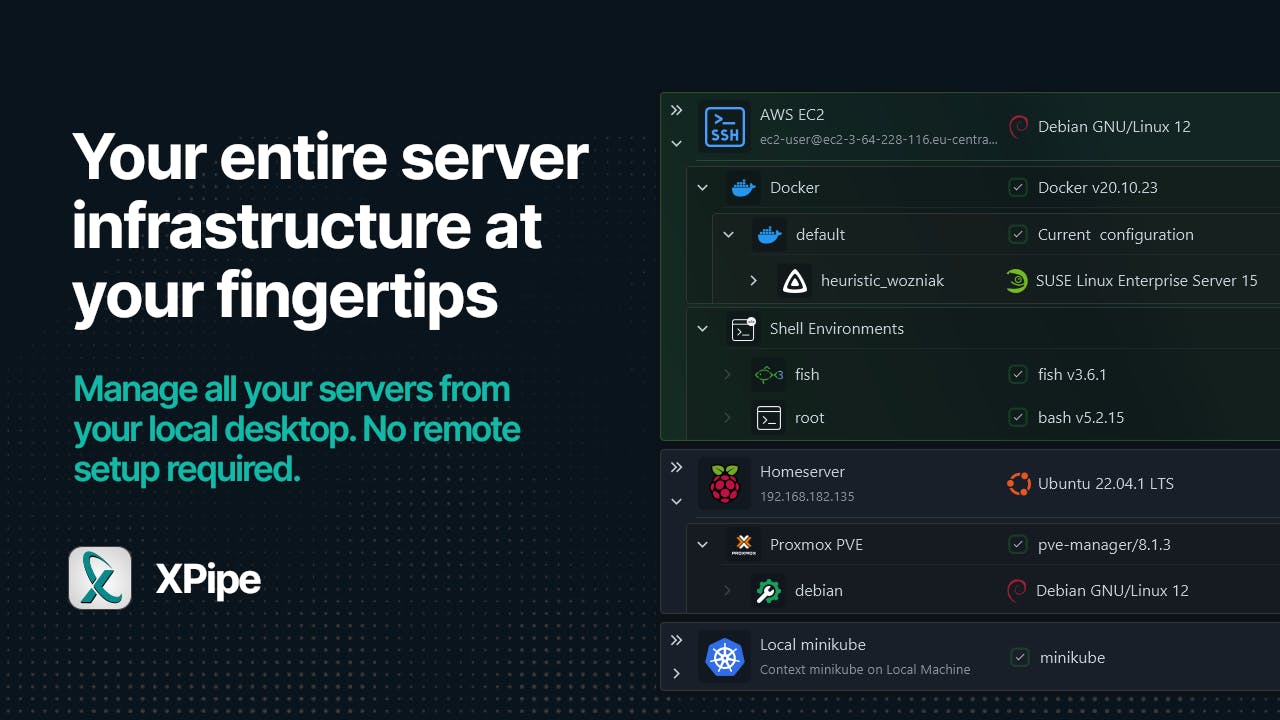Collapse the Docker tree node

[x=703, y=188]
